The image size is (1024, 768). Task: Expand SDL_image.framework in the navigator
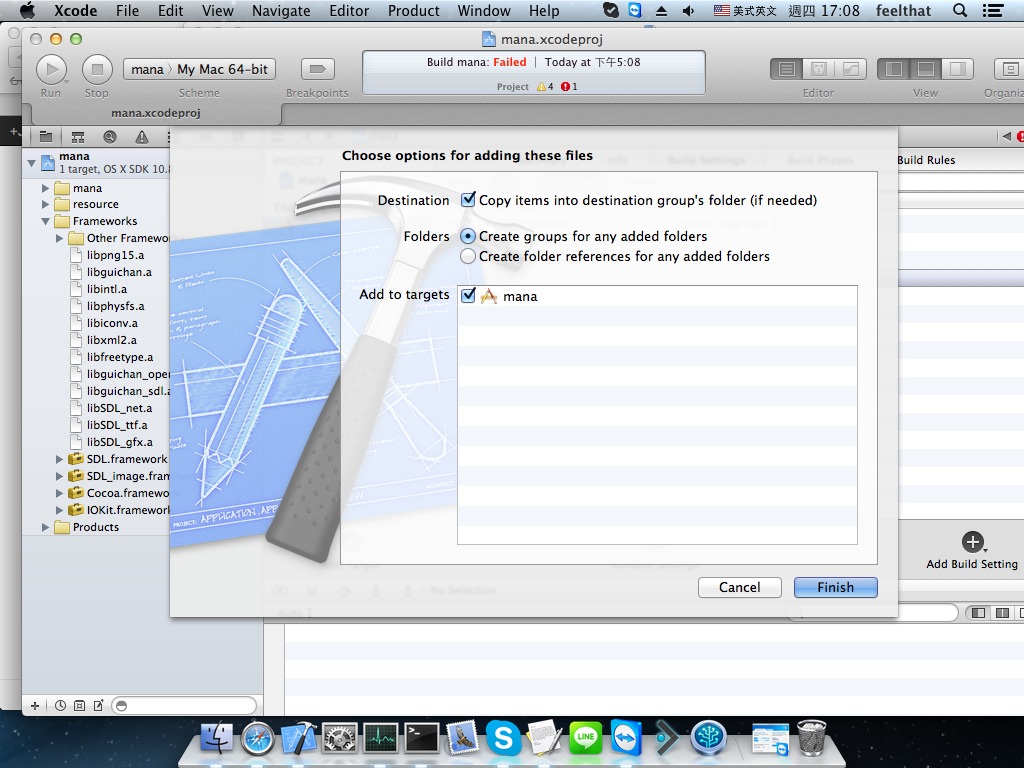coord(59,476)
